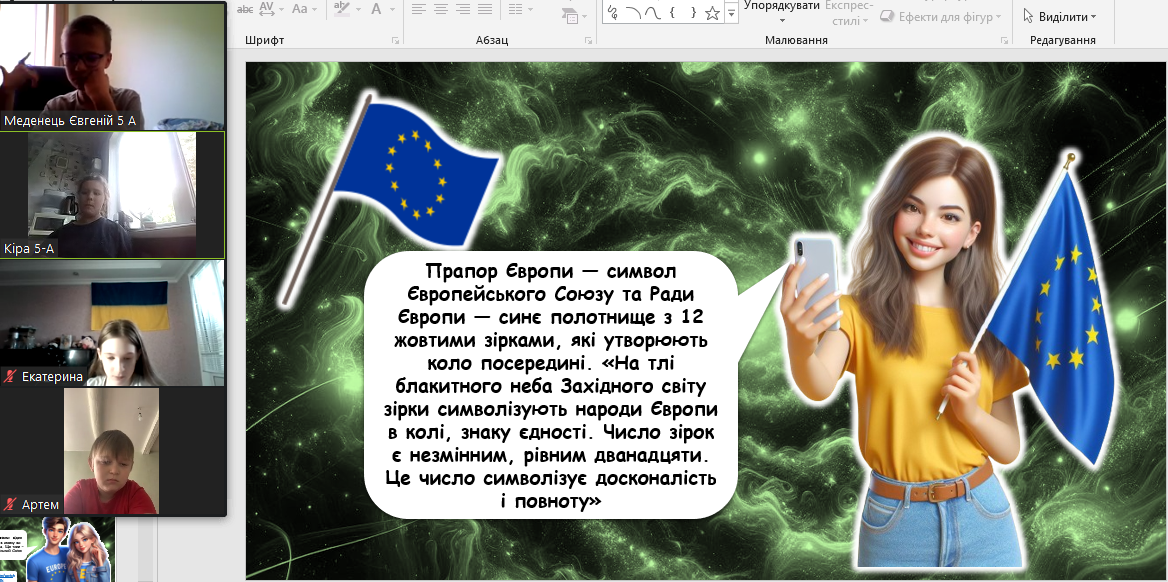Click the Екатерина name label

[52, 377]
